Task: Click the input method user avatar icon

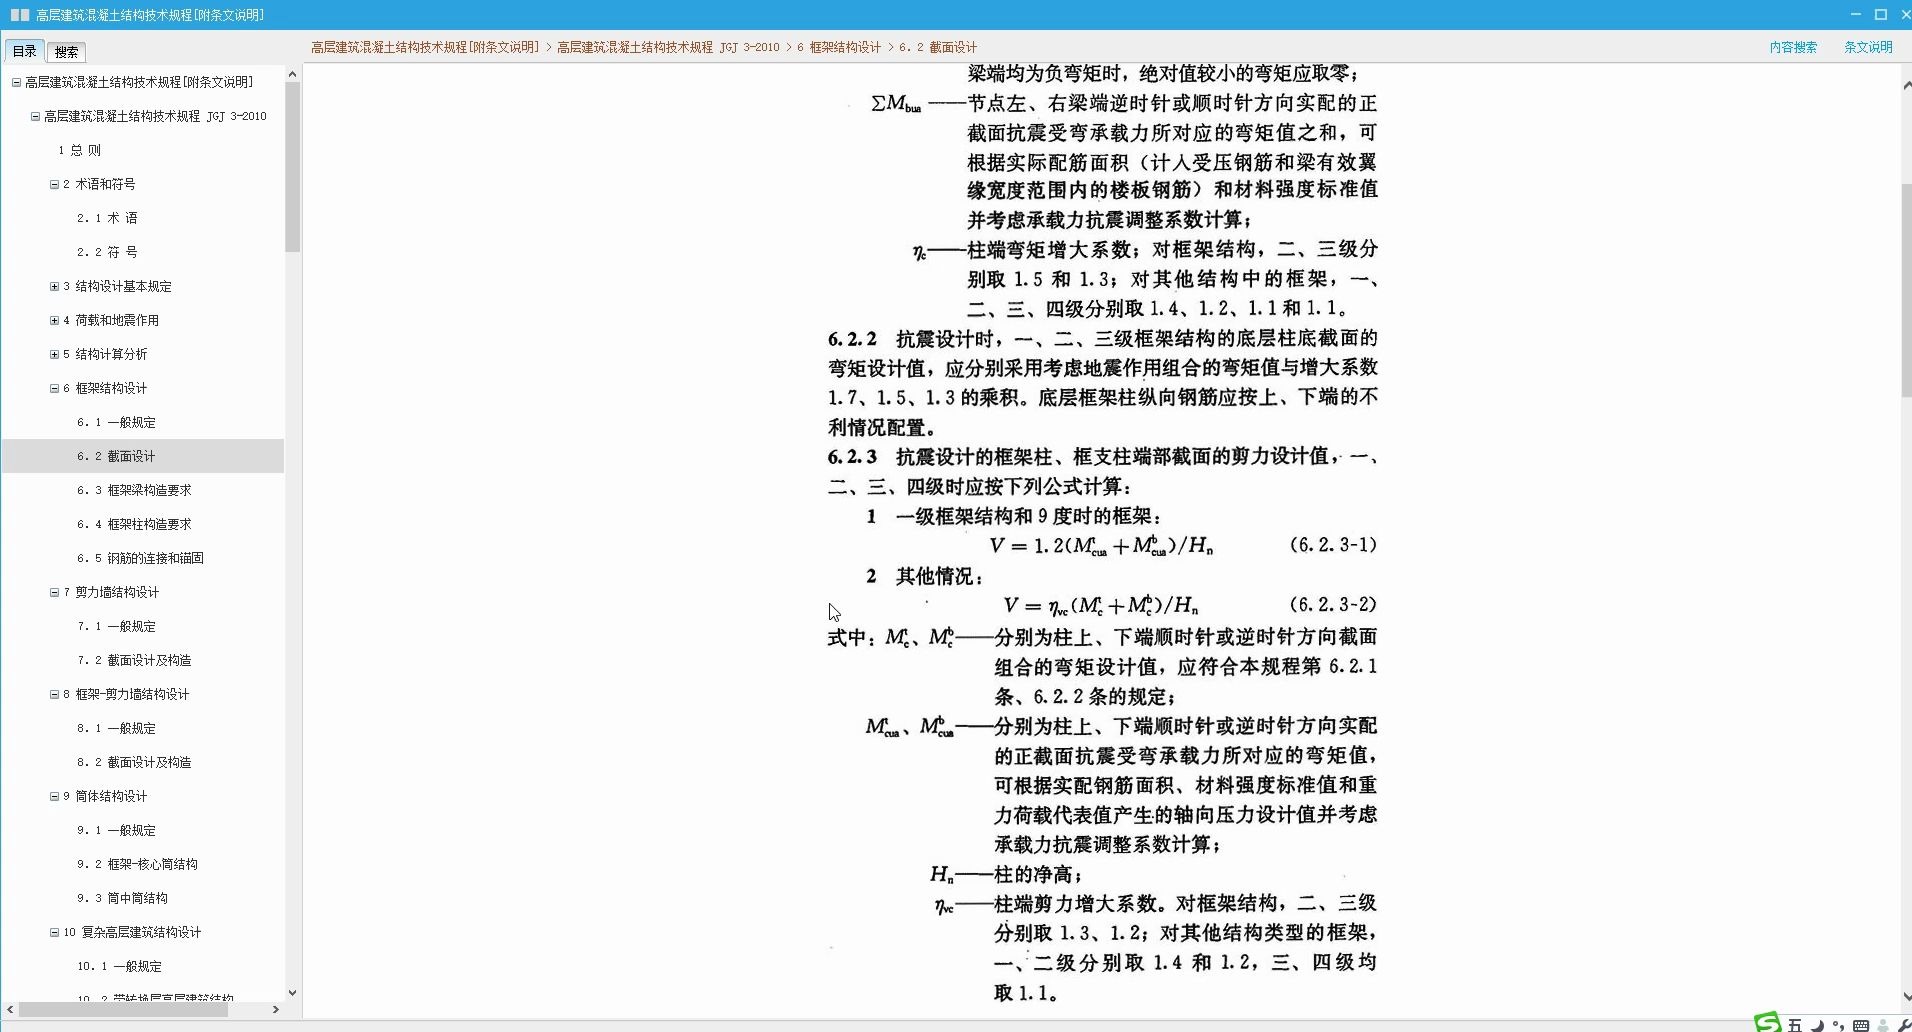Action: pos(1883,1025)
